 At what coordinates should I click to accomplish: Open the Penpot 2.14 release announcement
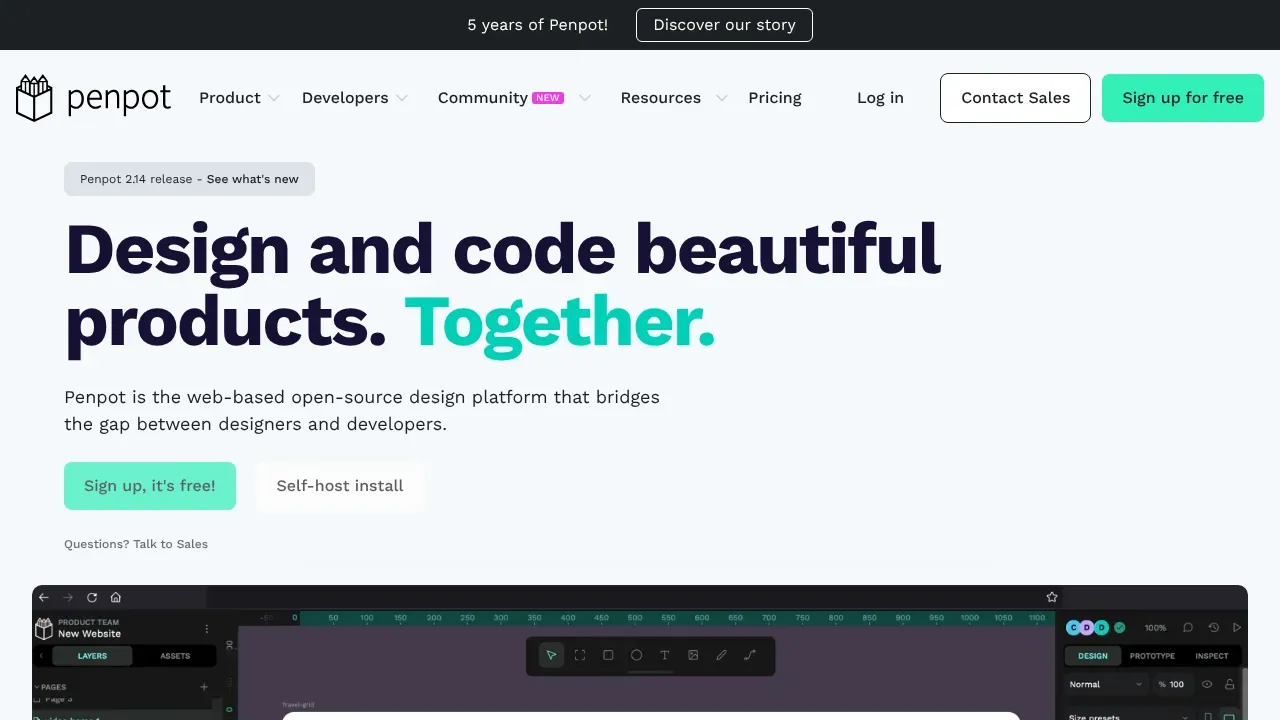(x=189, y=179)
